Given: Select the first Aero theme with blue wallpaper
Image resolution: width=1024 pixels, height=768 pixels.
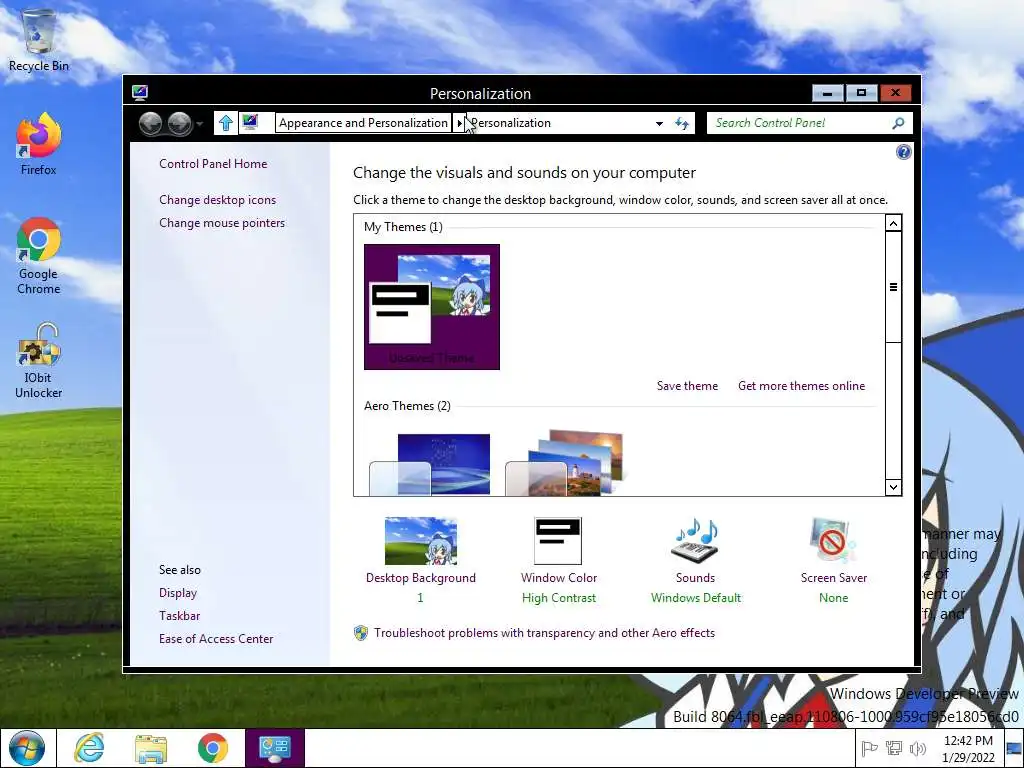Looking at the screenshot, I should (431, 462).
